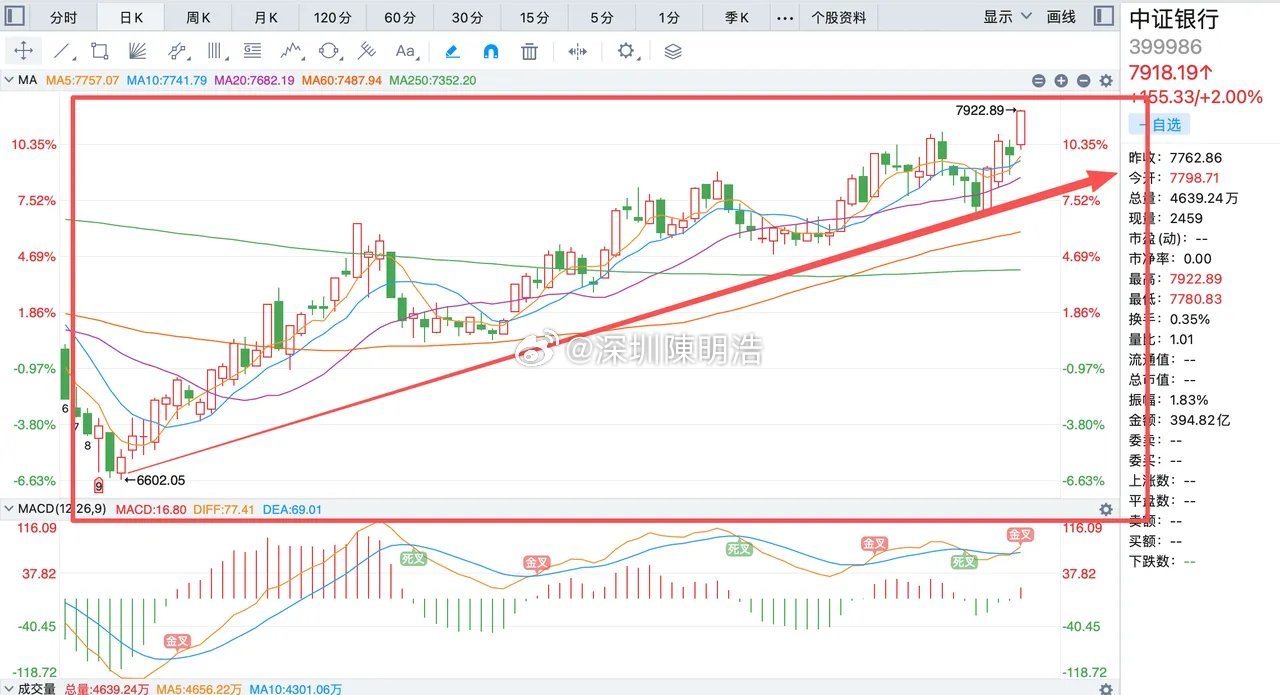Click the MA10:7741.79 label
The height and width of the screenshot is (695, 1280).
coord(167,81)
